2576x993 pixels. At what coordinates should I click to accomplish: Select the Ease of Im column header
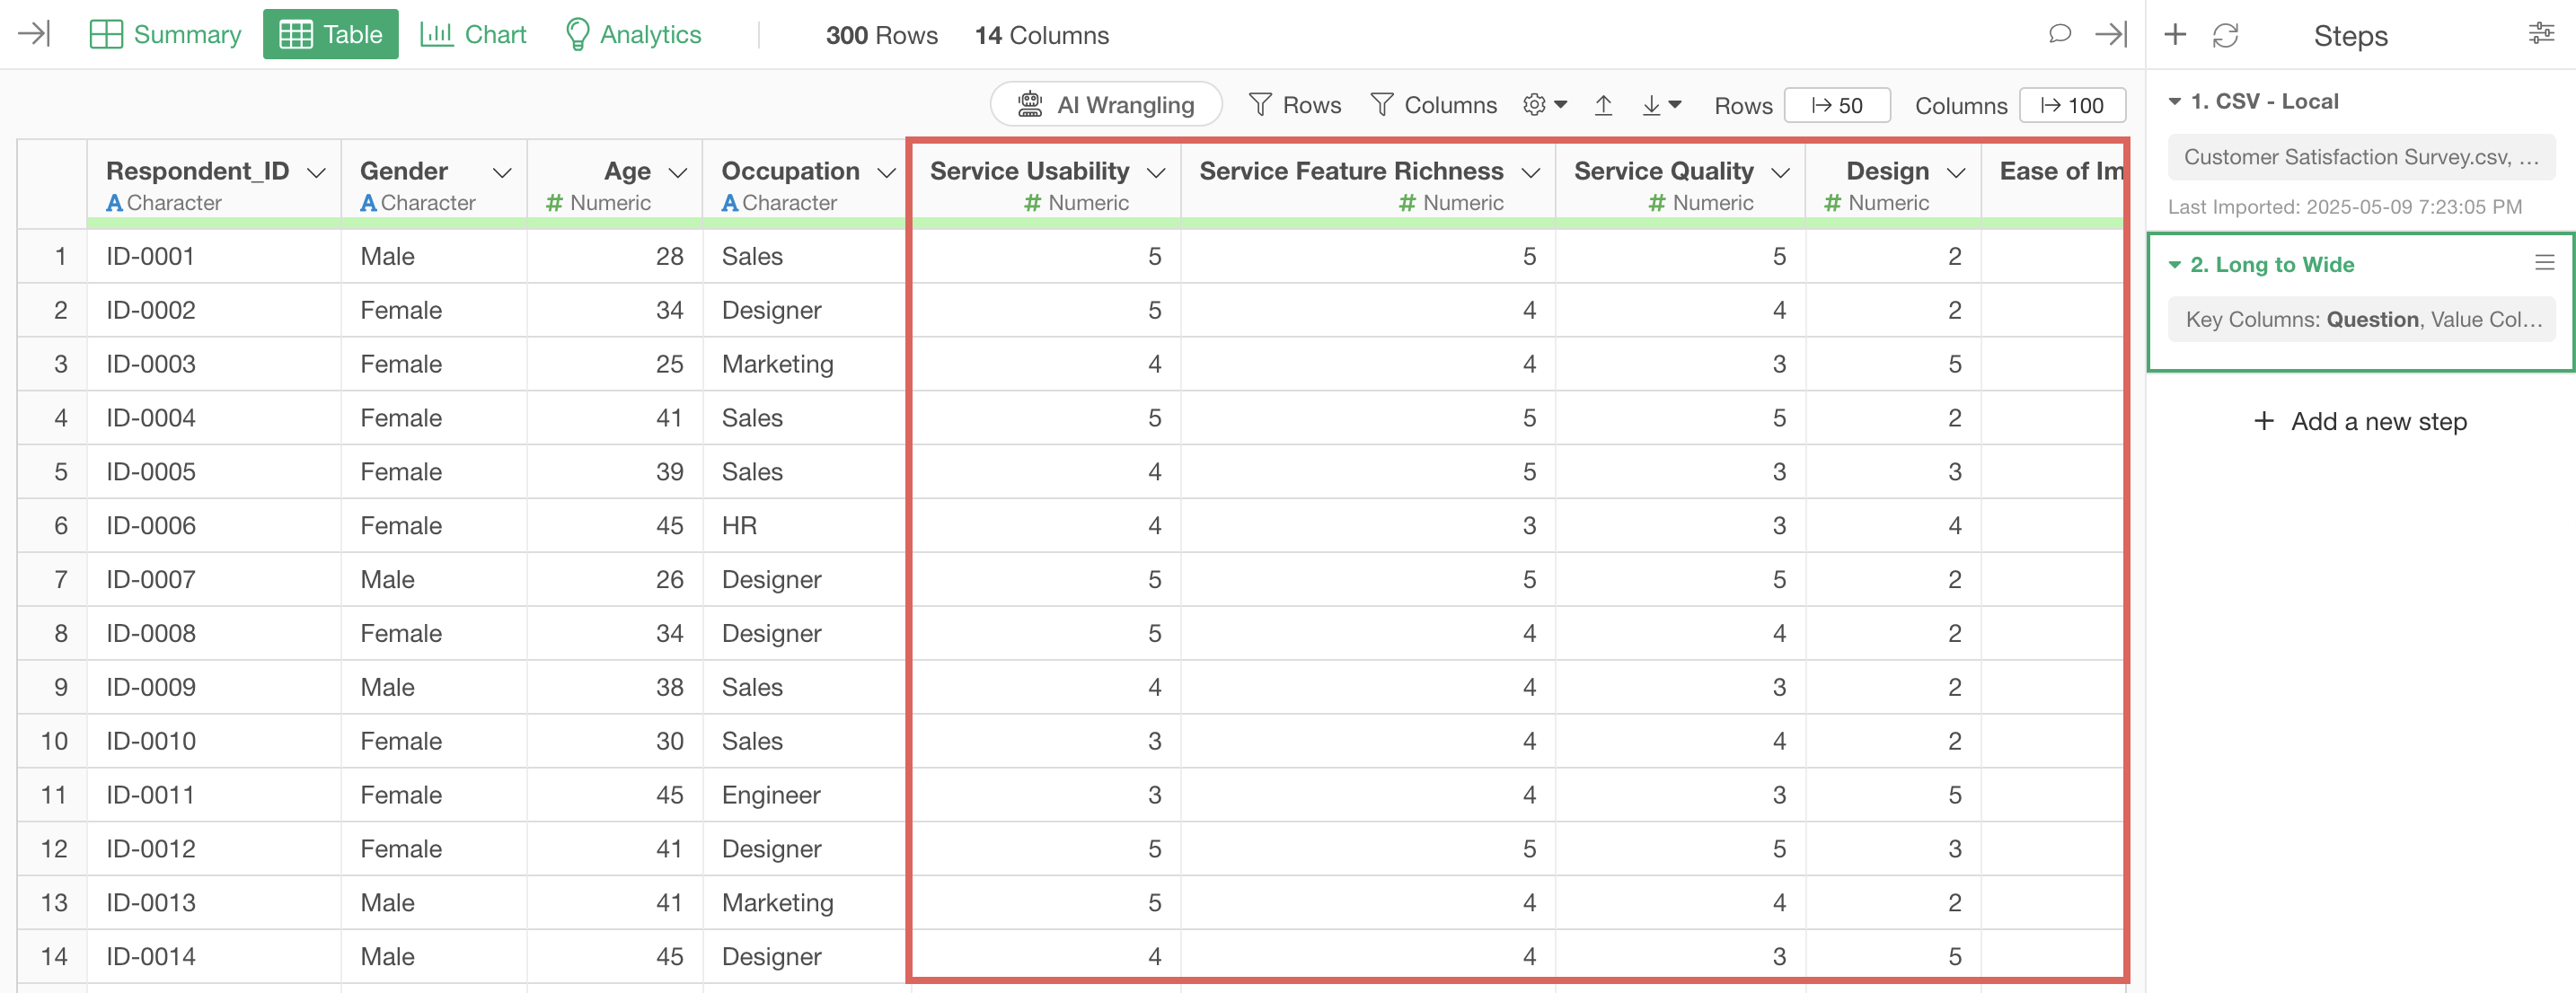pyautogui.click(x=2060, y=171)
